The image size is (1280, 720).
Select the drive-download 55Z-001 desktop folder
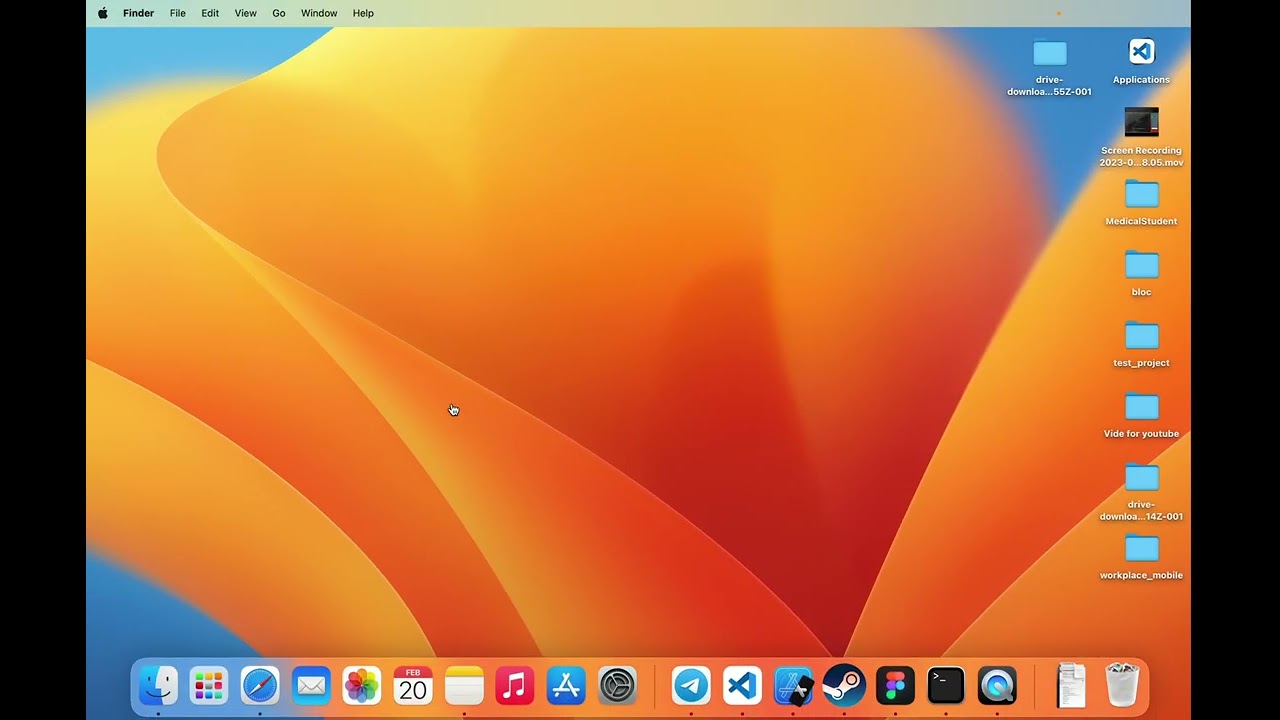point(1050,52)
